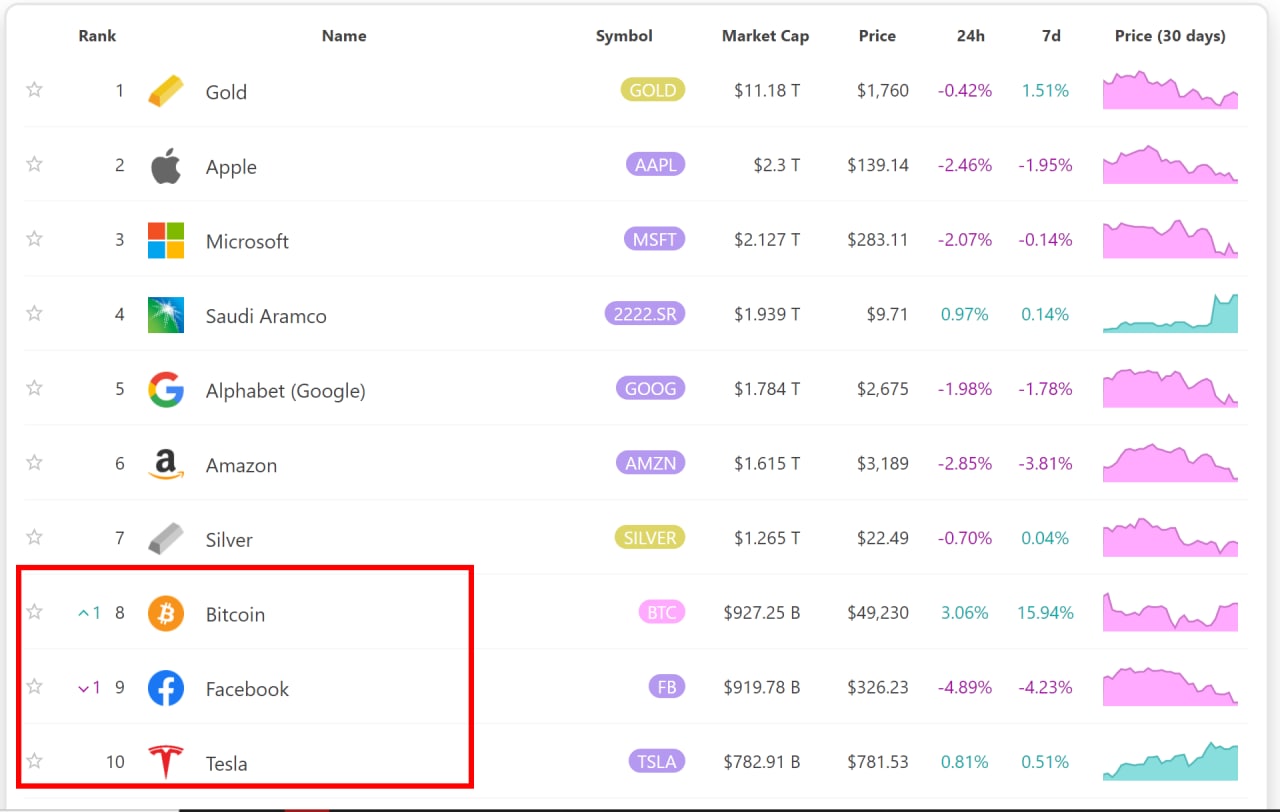
Task: Sort by the Name column header
Action: (344, 36)
